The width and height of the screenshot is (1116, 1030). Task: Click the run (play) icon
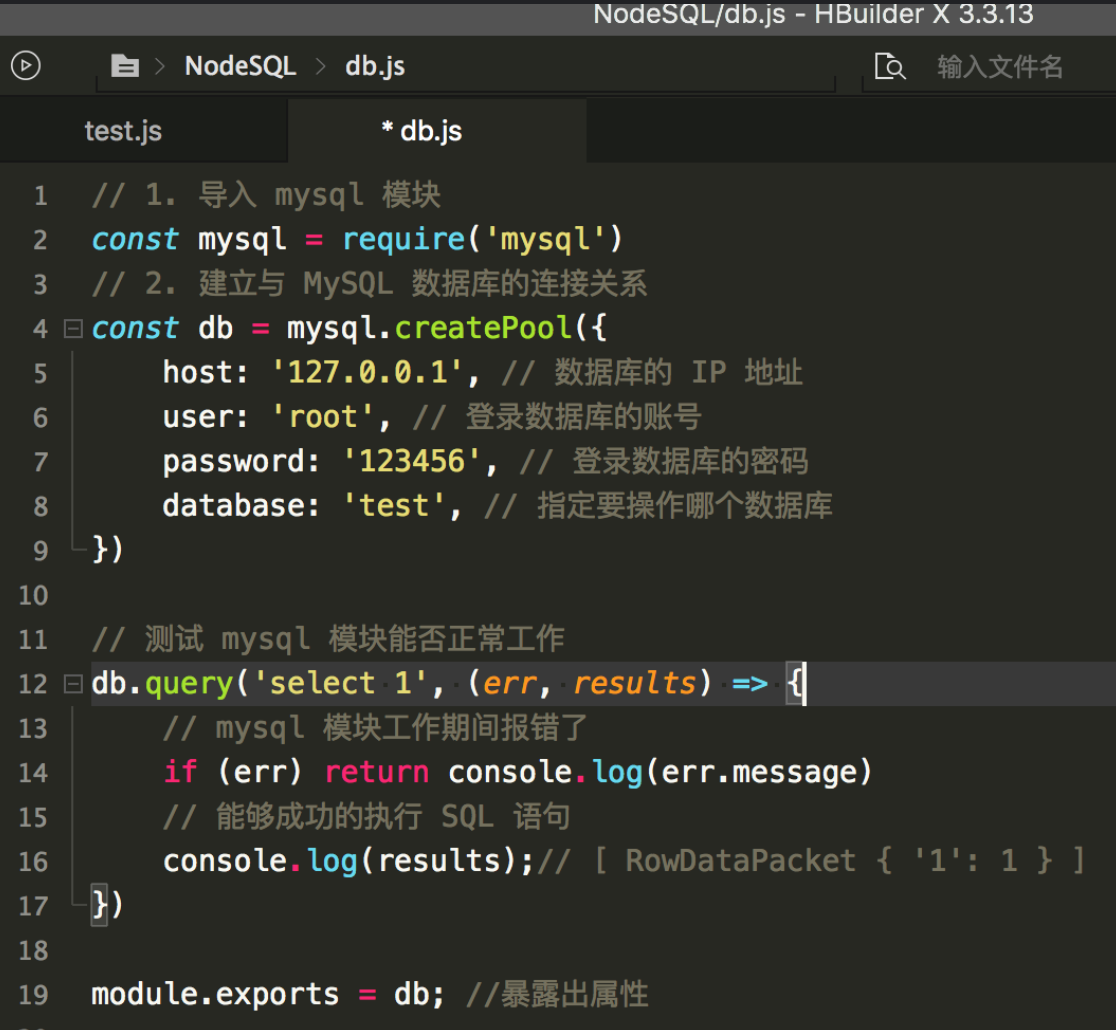pyautogui.click(x=26, y=66)
